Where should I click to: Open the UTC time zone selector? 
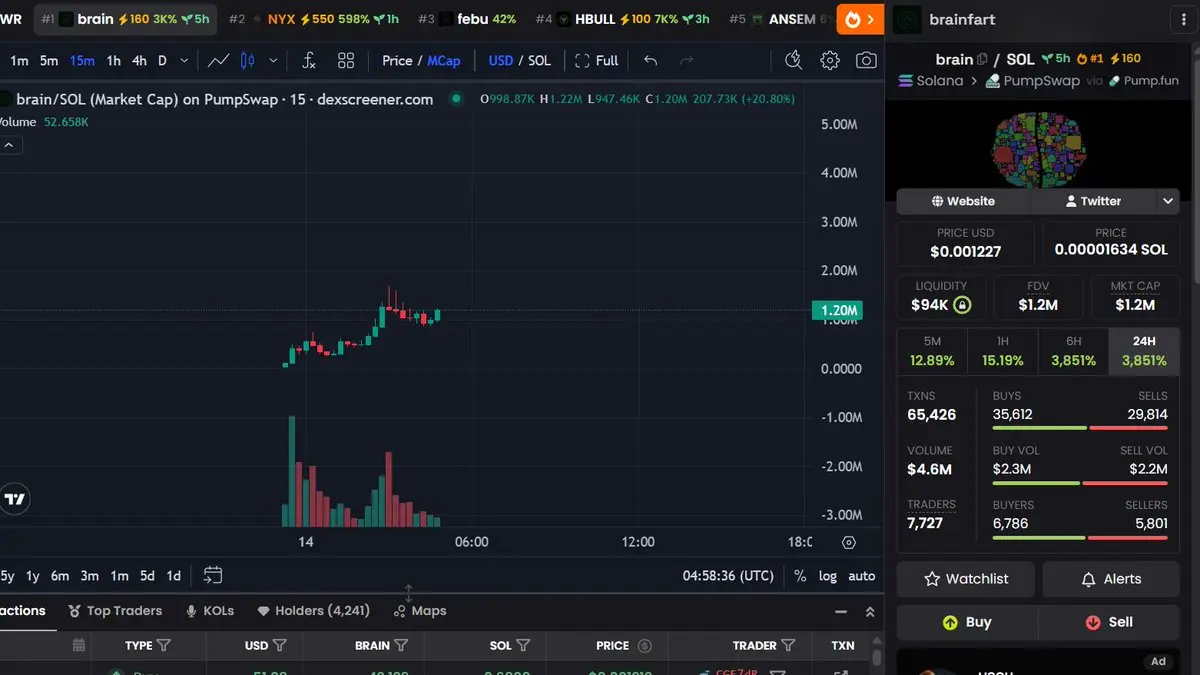click(728, 576)
